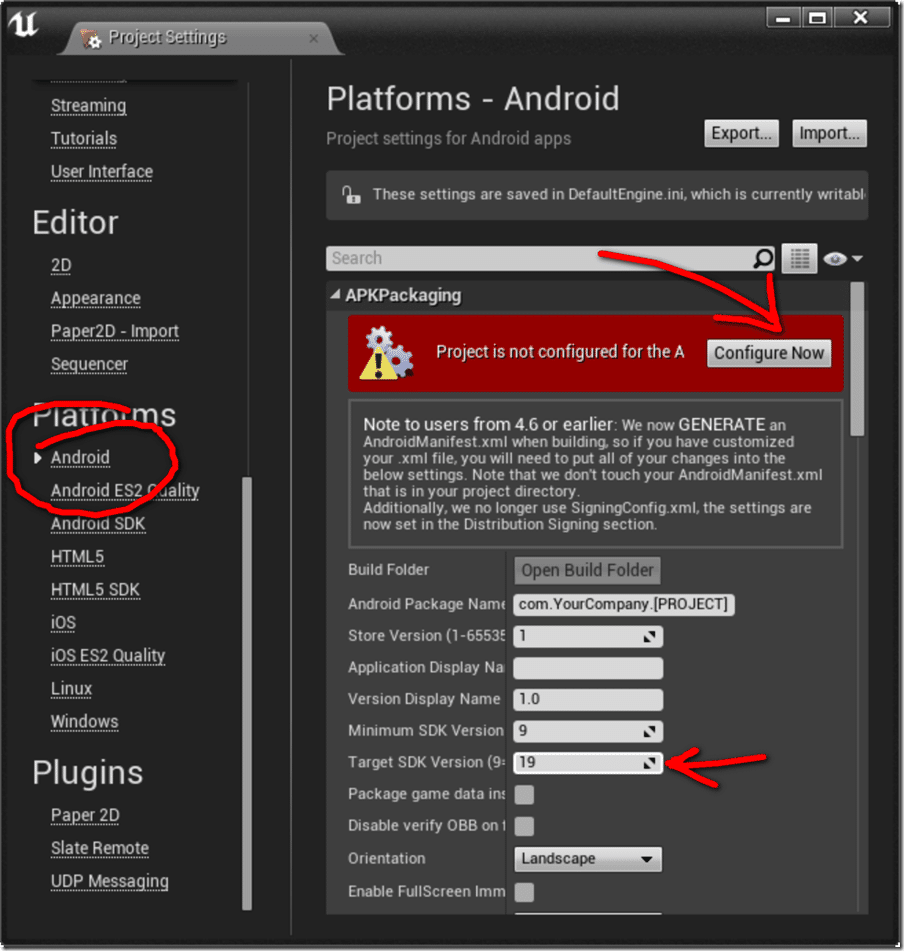Open the User Interface settings

[x=102, y=172]
